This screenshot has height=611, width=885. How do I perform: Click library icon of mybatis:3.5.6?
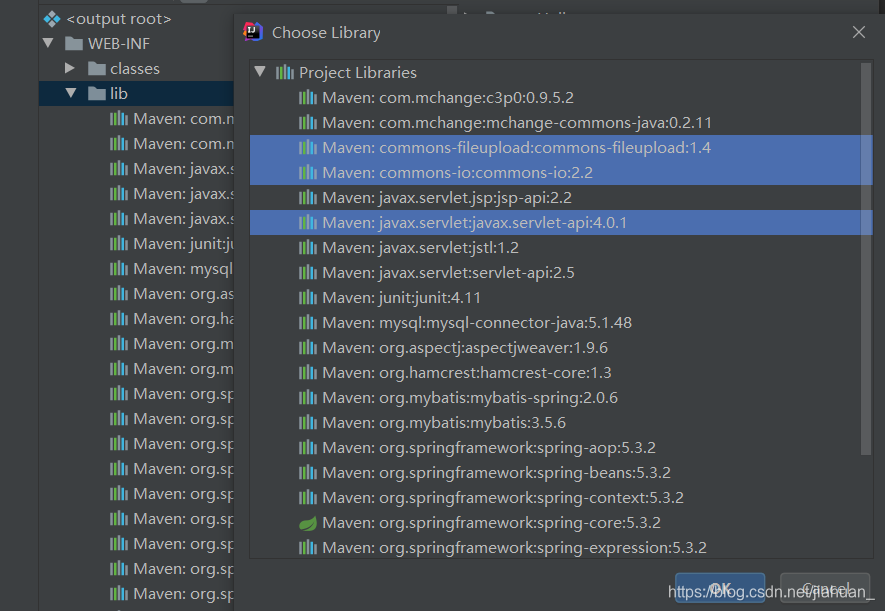point(308,423)
